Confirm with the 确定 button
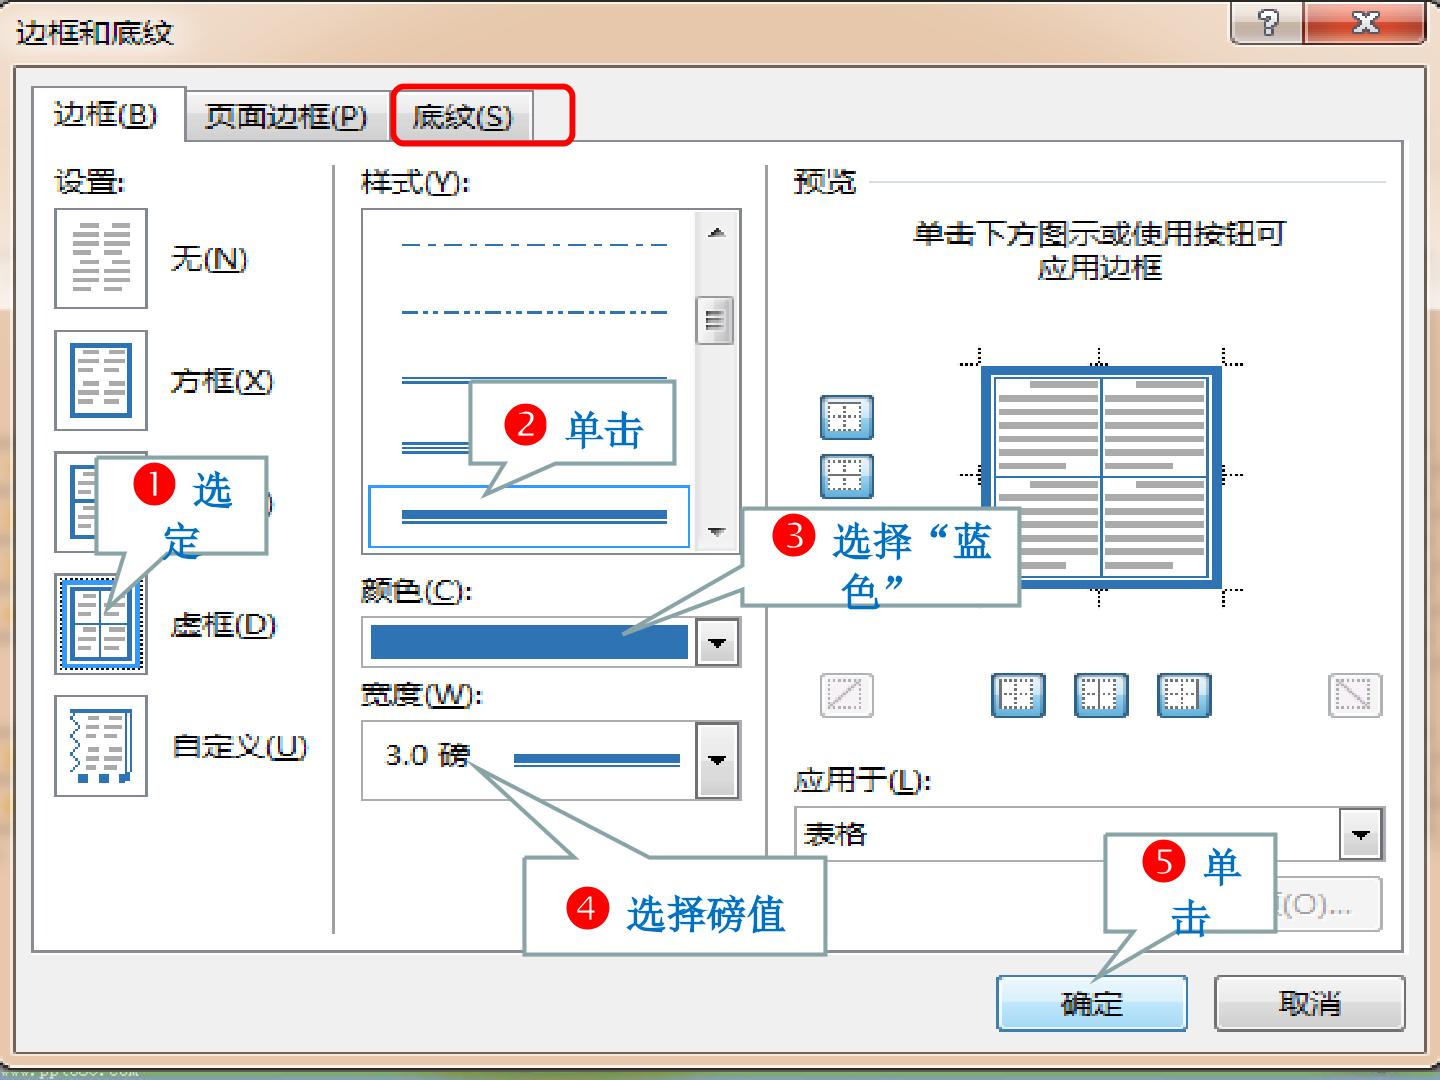 [x=1092, y=1003]
